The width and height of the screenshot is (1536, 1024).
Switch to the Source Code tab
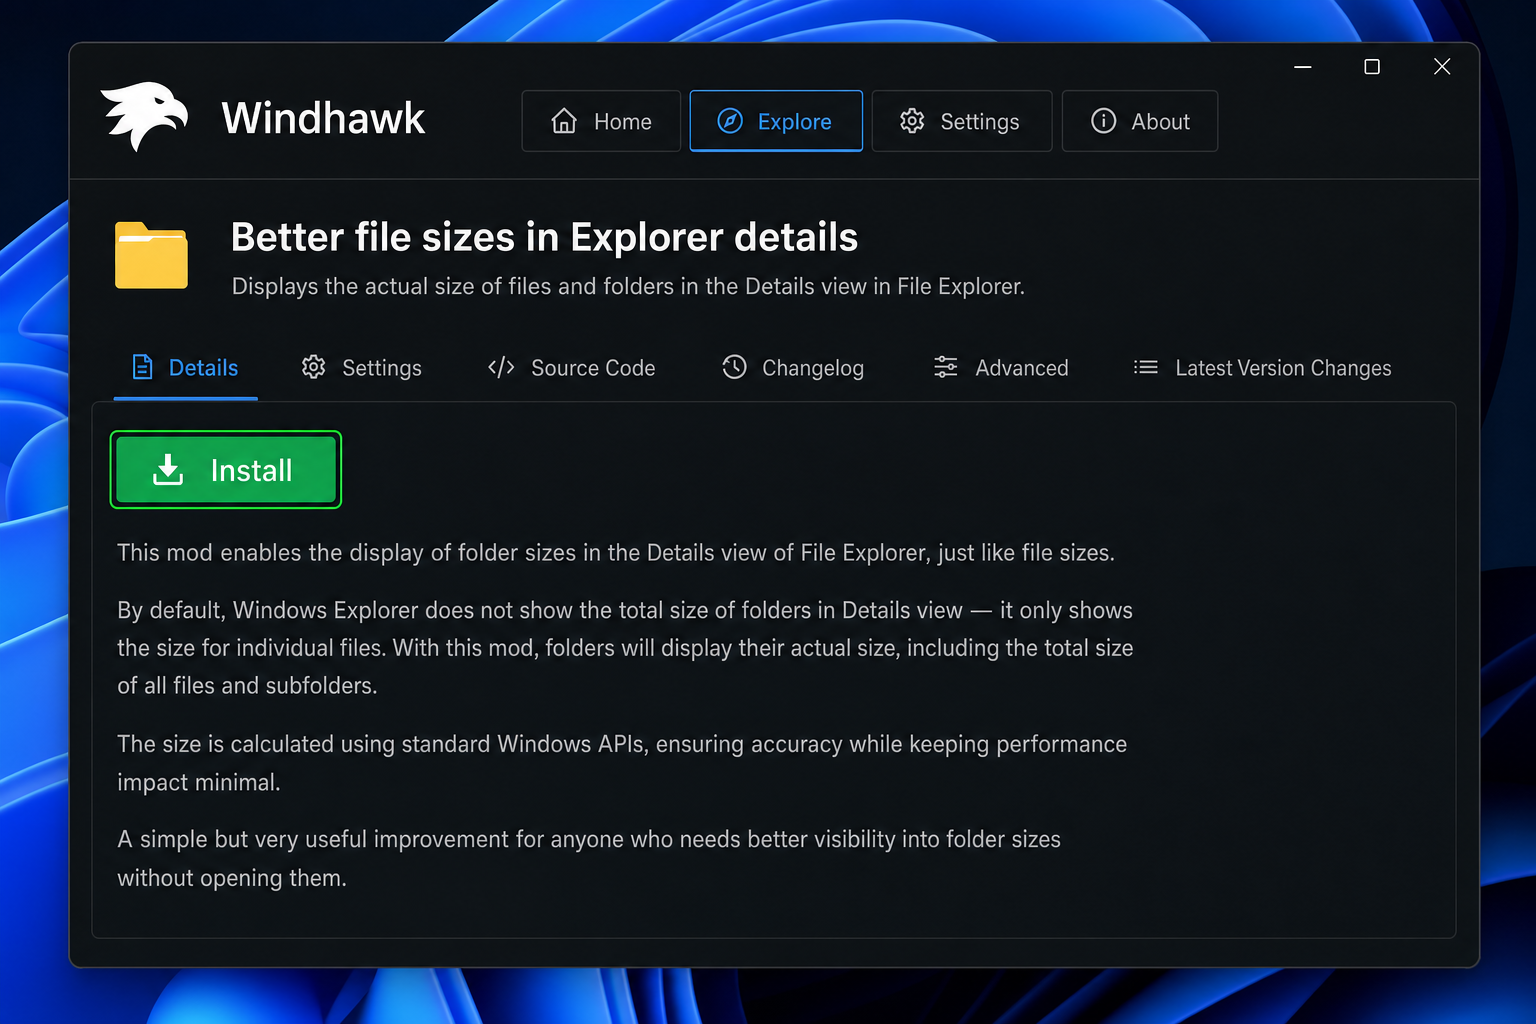(x=572, y=368)
